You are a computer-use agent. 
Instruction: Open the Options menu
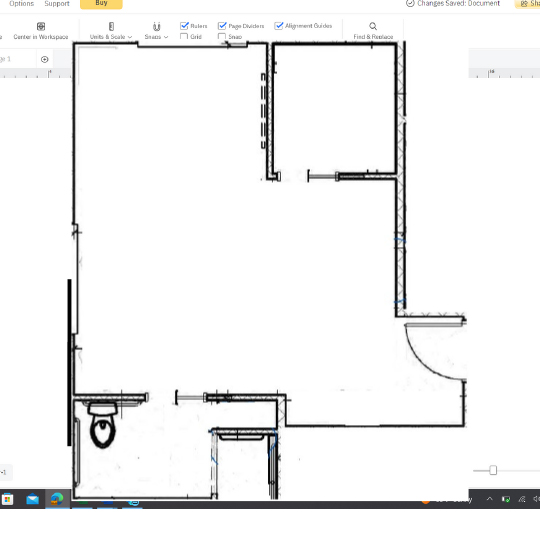pyautogui.click(x=21, y=3)
